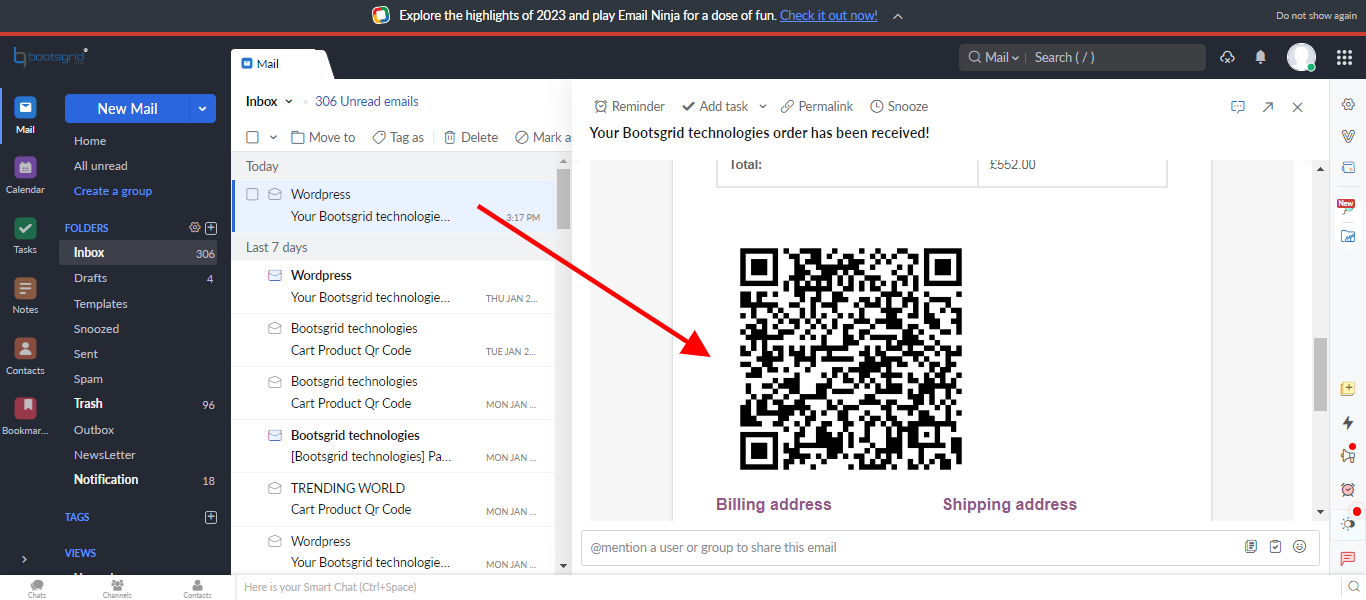Image resolution: width=1366 pixels, height=600 pixels.
Task: Open the Drafts folder
Action: click(138, 278)
